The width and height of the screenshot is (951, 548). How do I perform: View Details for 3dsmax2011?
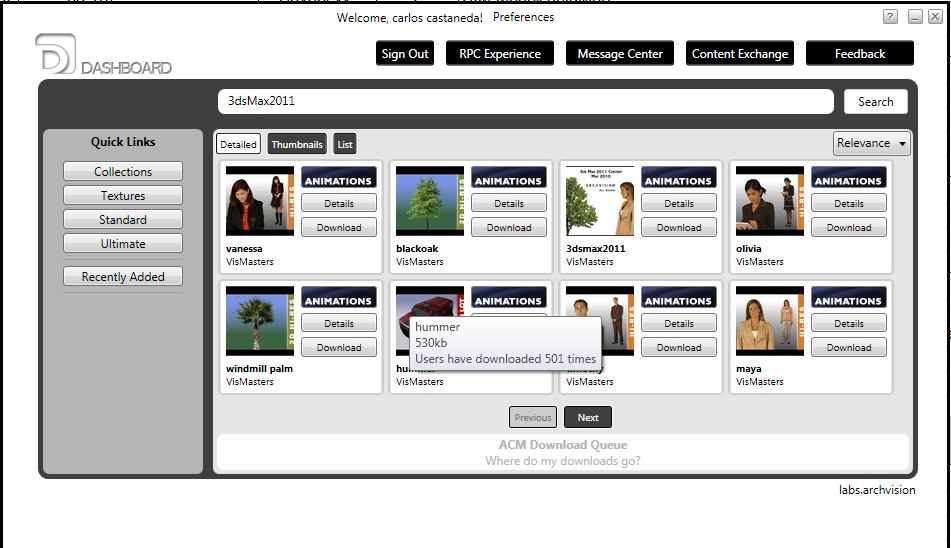(678, 203)
